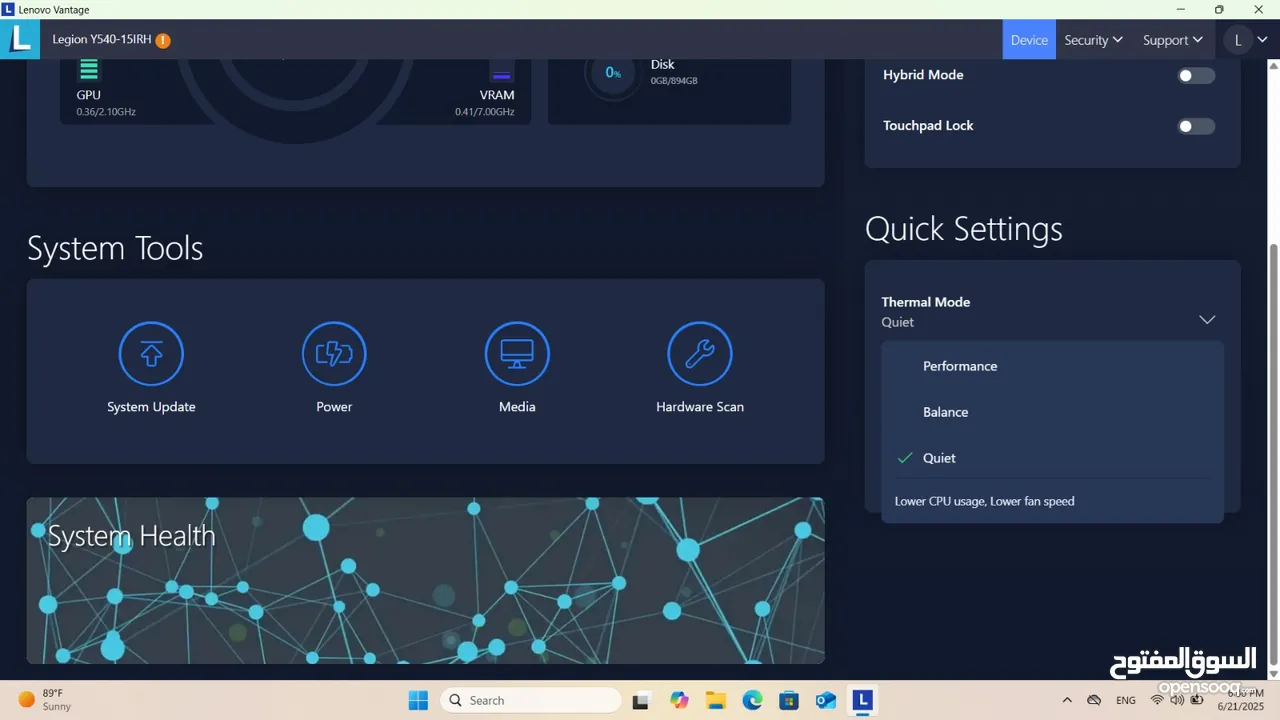Viewport: 1280px width, 720px height.
Task: Click the Search box on the taskbar
Action: (x=530, y=700)
